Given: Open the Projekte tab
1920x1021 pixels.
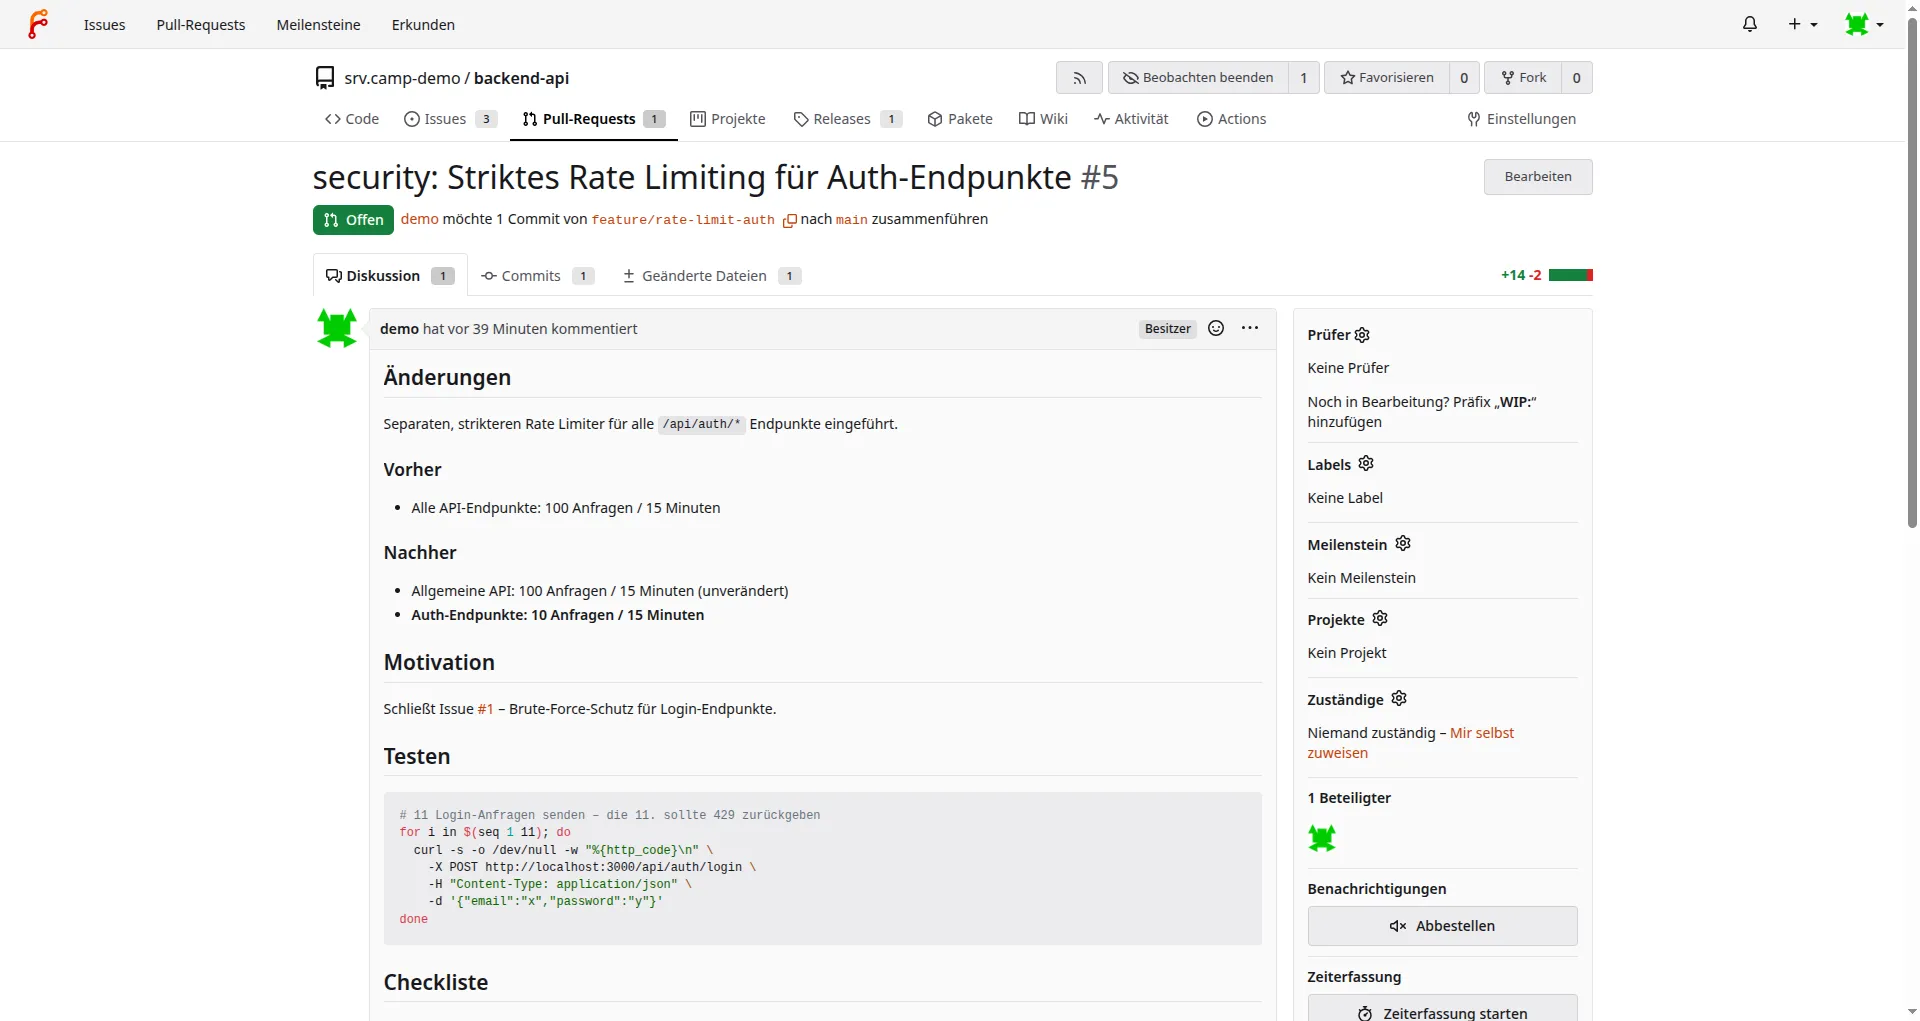Looking at the screenshot, I should pyautogui.click(x=728, y=119).
